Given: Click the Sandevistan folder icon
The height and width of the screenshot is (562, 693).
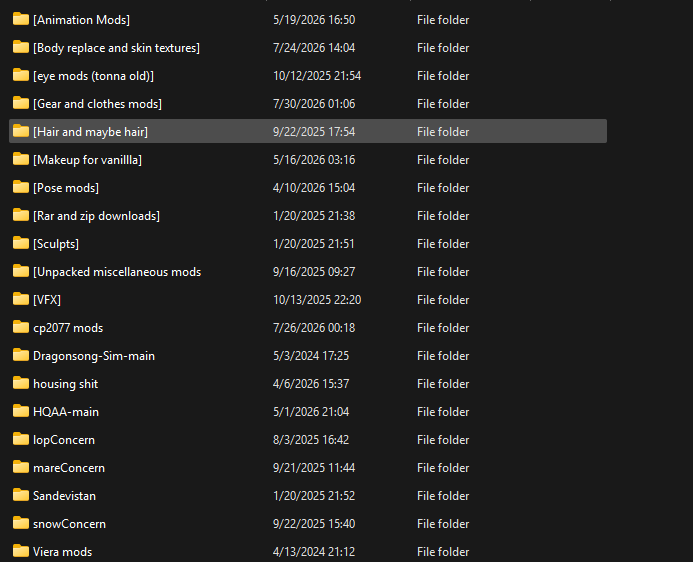Looking at the screenshot, I should (x=21, y=495).
